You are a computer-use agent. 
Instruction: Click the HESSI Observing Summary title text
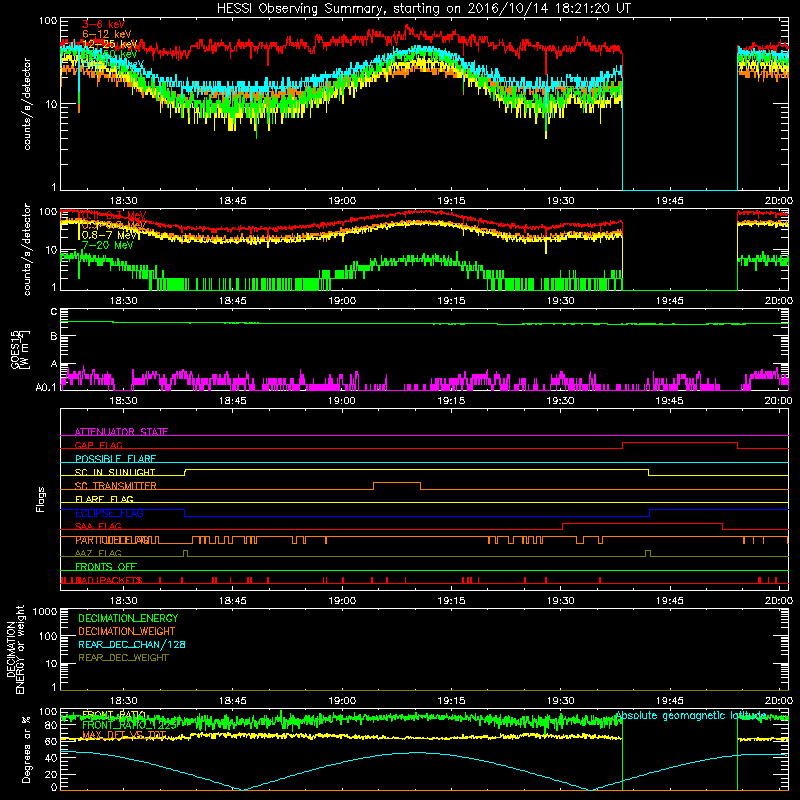(423, 9)
